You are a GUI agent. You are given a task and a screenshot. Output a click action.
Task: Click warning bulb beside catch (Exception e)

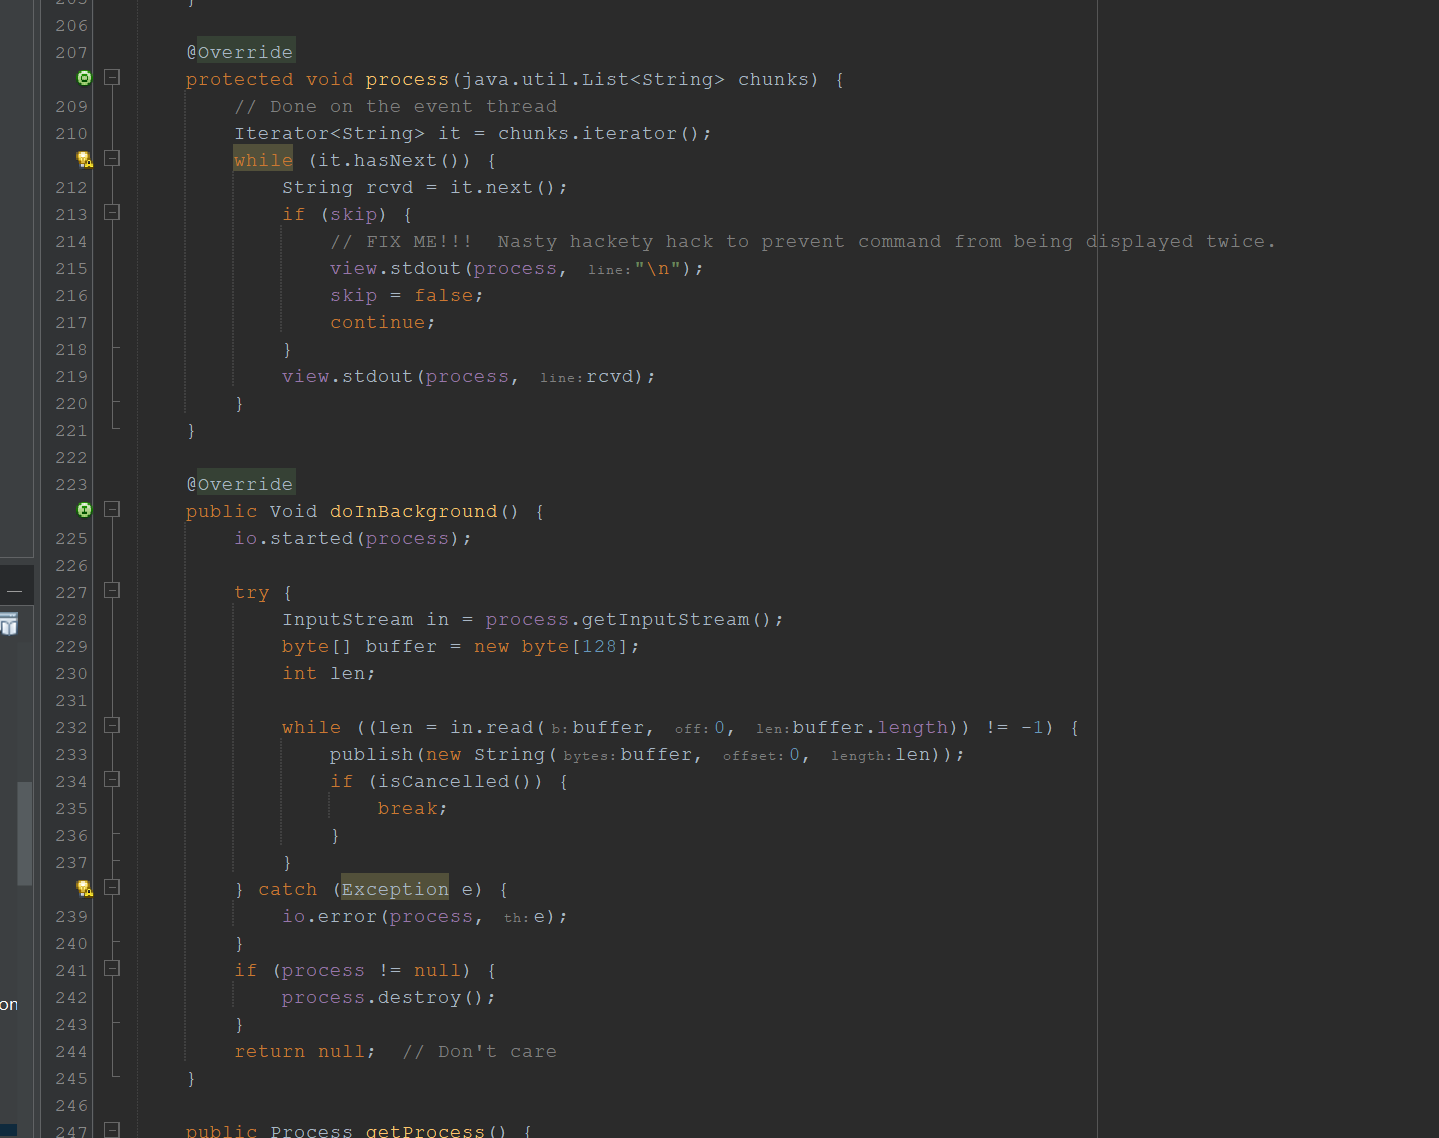point(85,888)
